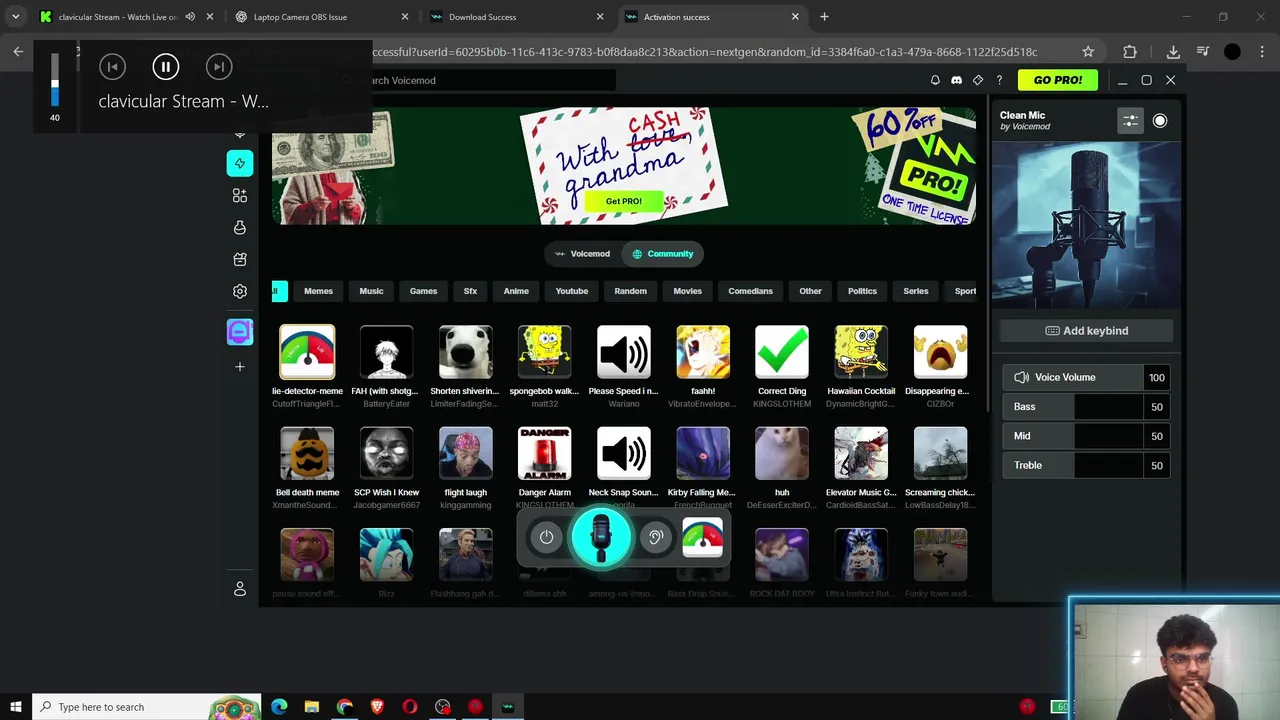This screenshot has width=1280, height=720.
Task: Select the Games category
Action: coord(423,291)
